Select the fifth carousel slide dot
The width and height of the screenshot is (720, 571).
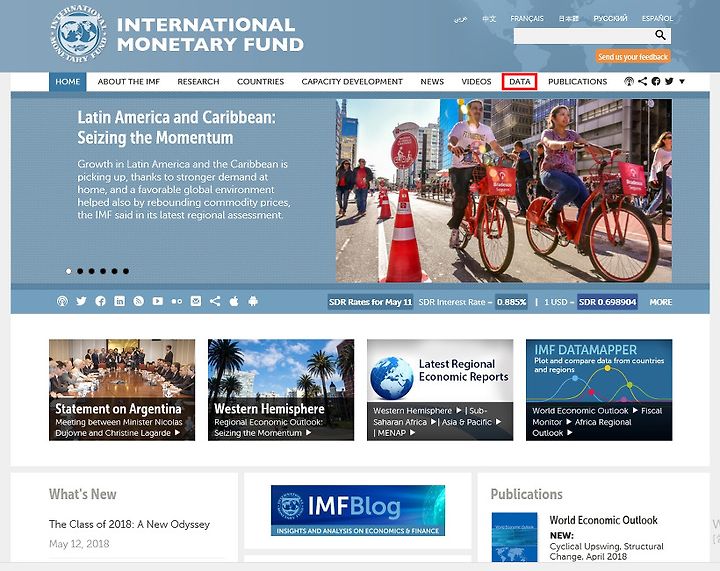coord(114,271)
